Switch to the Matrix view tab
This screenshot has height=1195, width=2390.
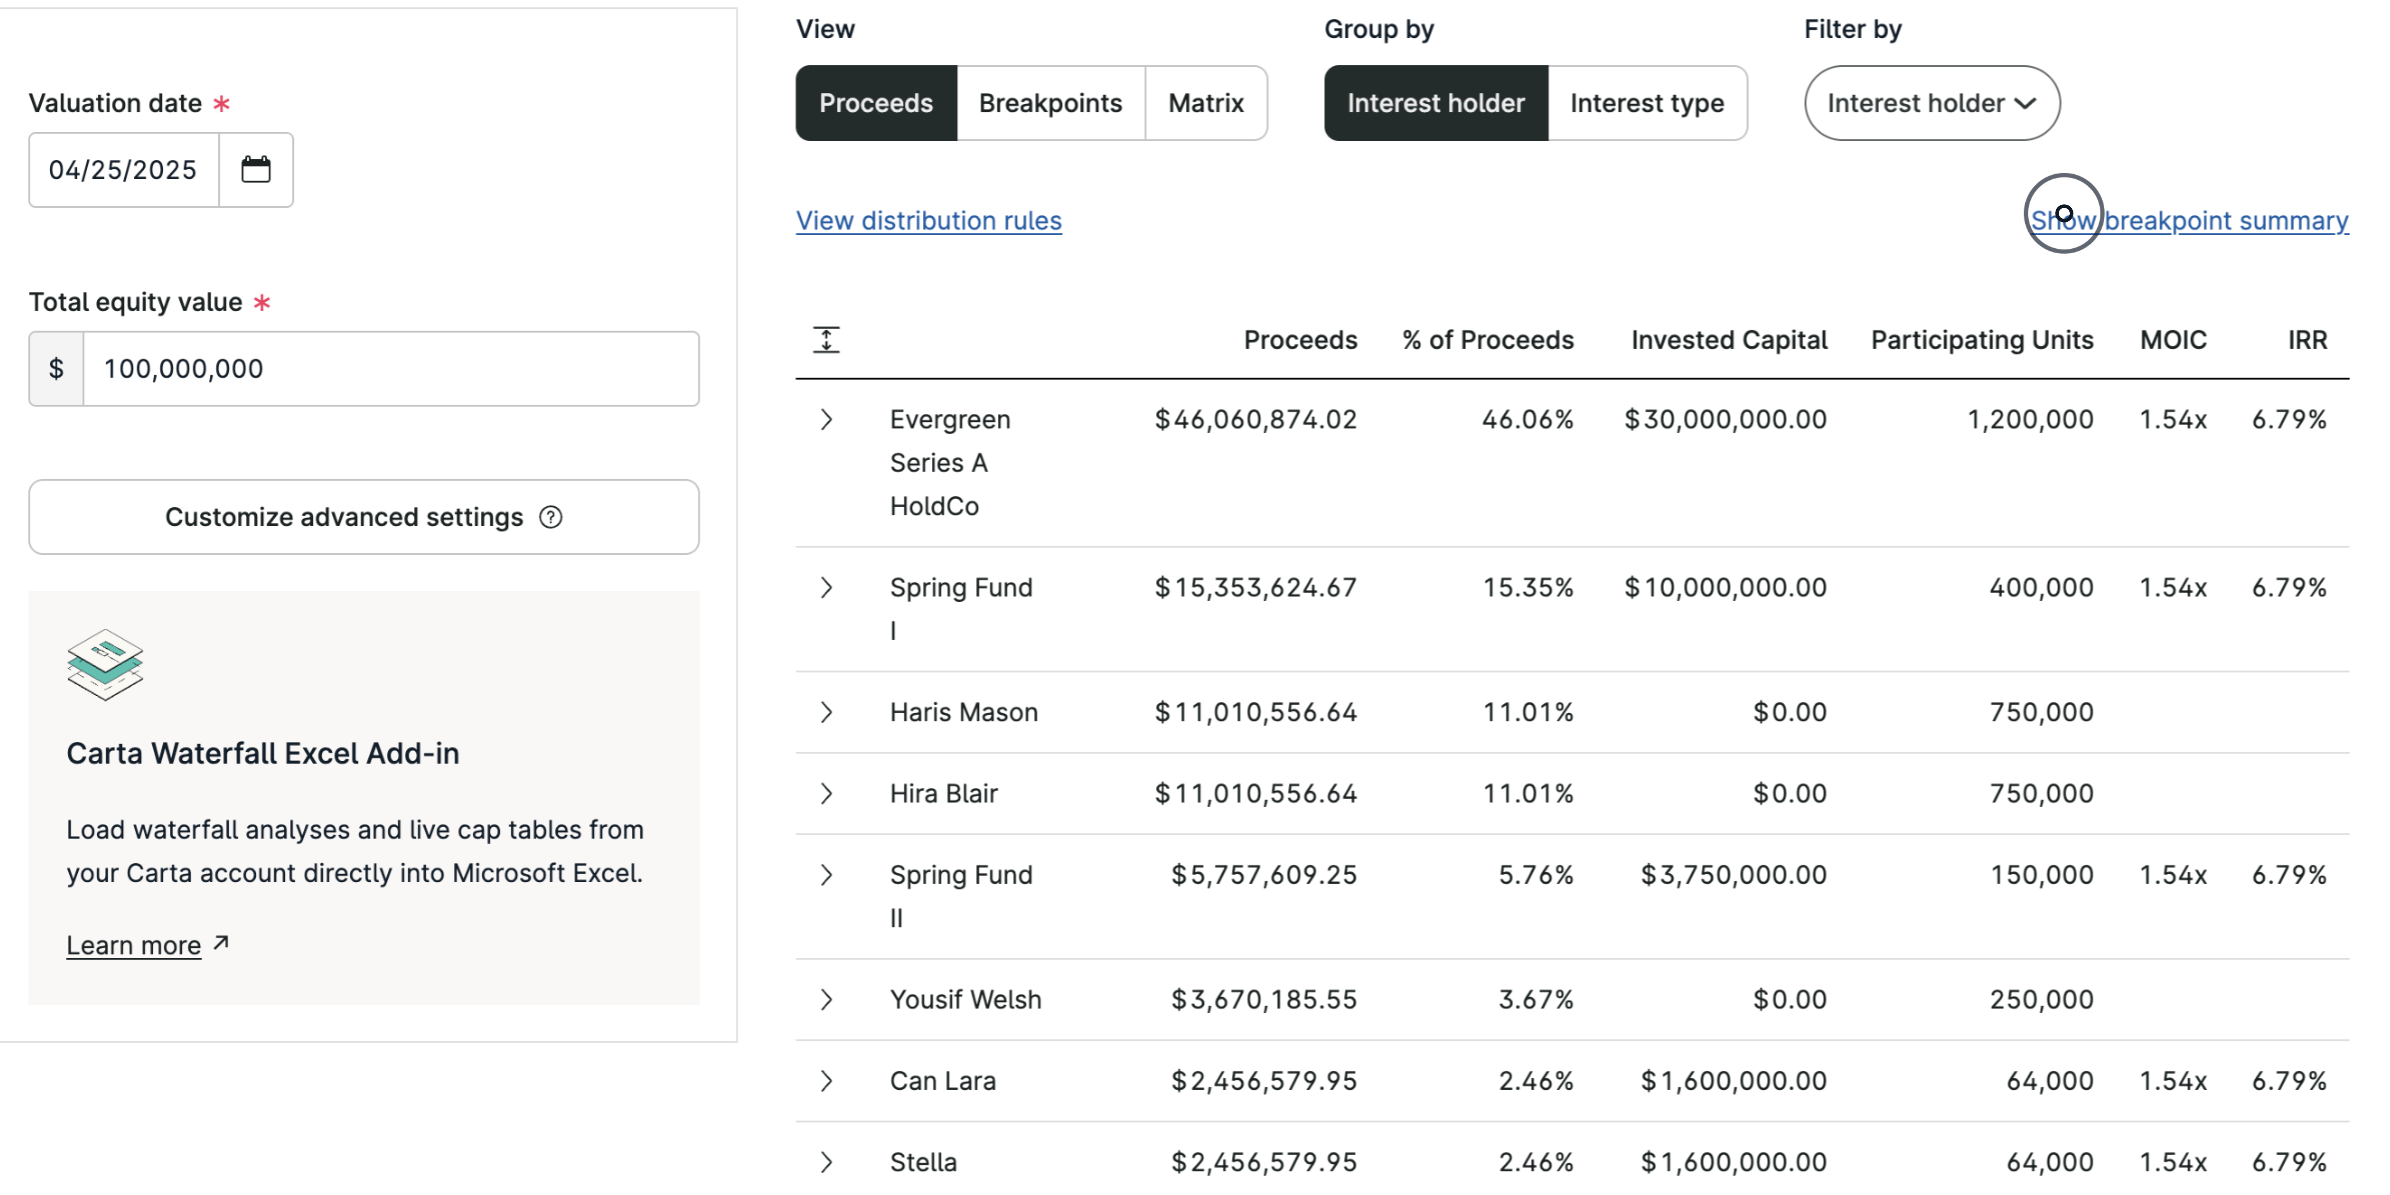tap(1205, 102)
